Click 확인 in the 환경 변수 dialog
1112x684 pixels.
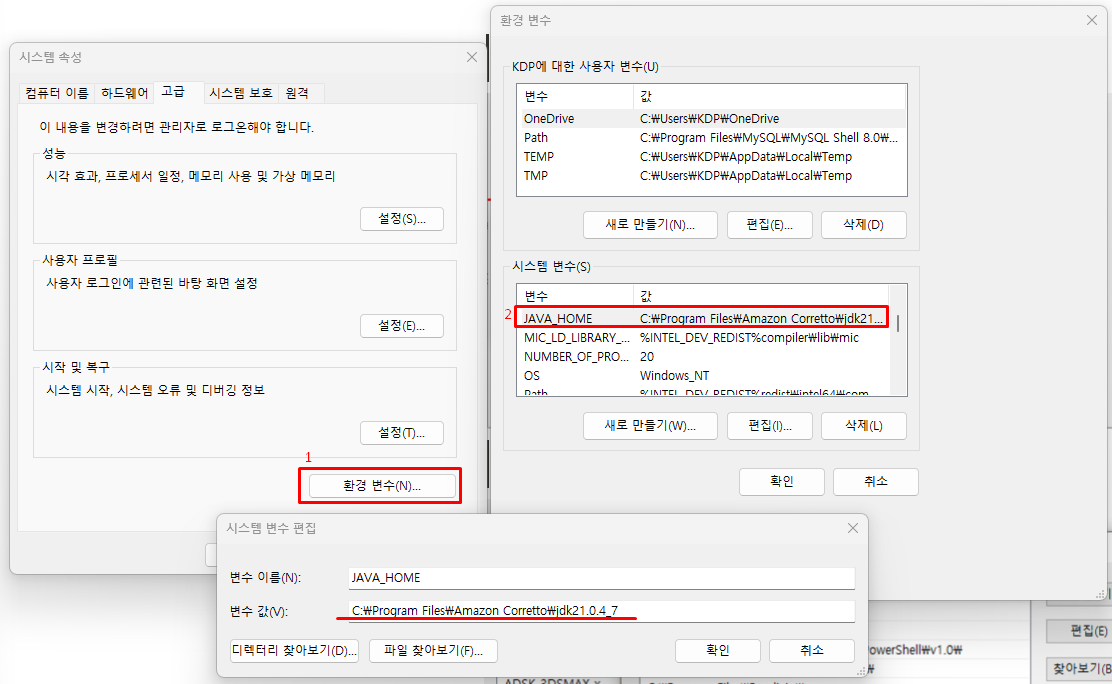pos(782,482)
